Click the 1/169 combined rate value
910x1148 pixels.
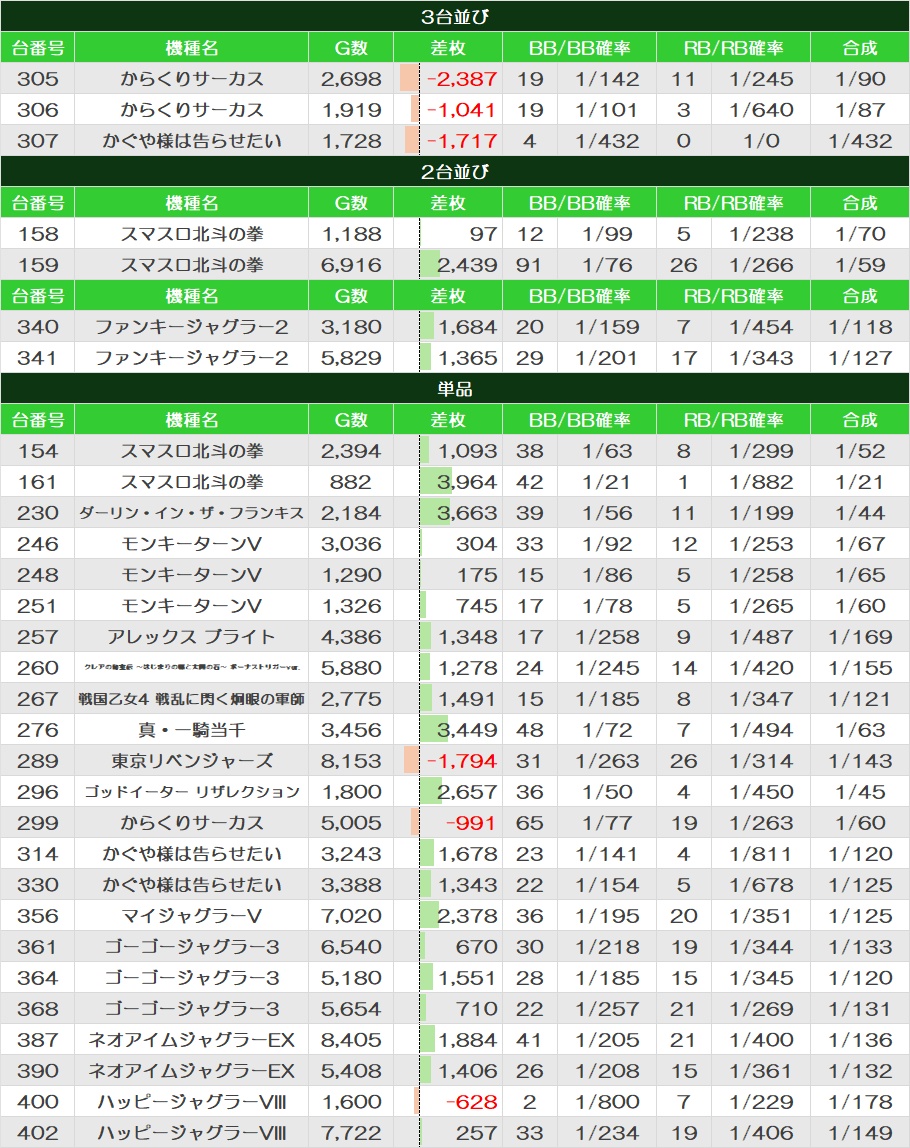point(860,637)
